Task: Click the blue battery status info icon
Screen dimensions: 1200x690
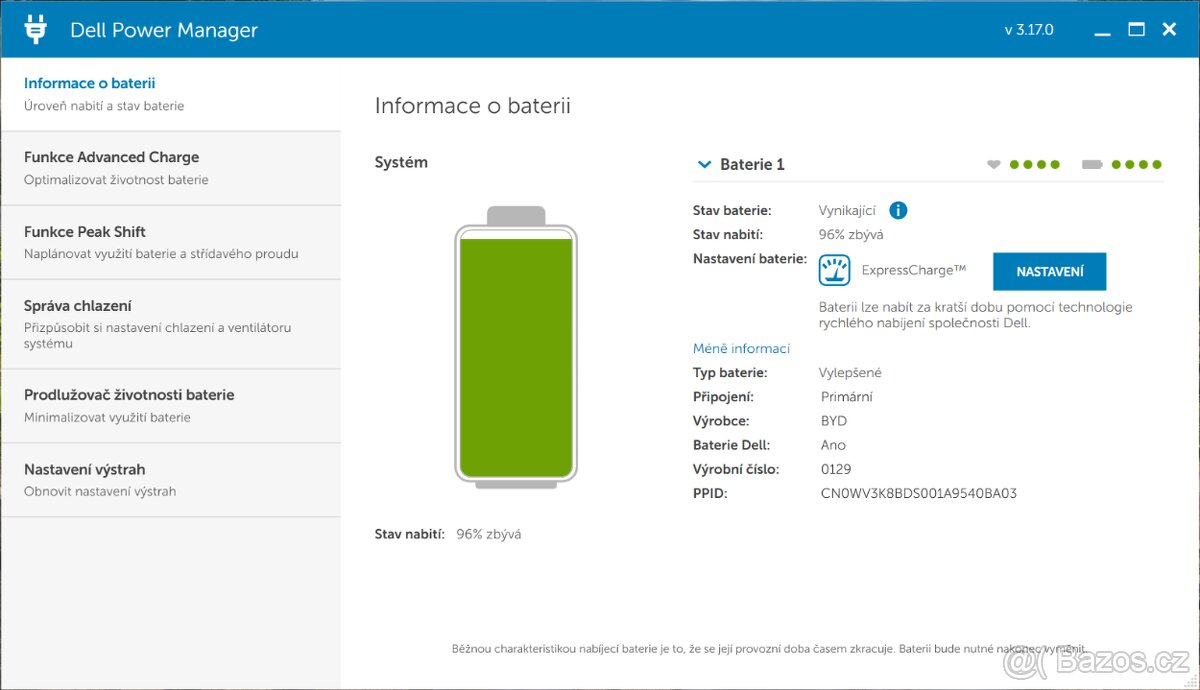Action: 898,211
